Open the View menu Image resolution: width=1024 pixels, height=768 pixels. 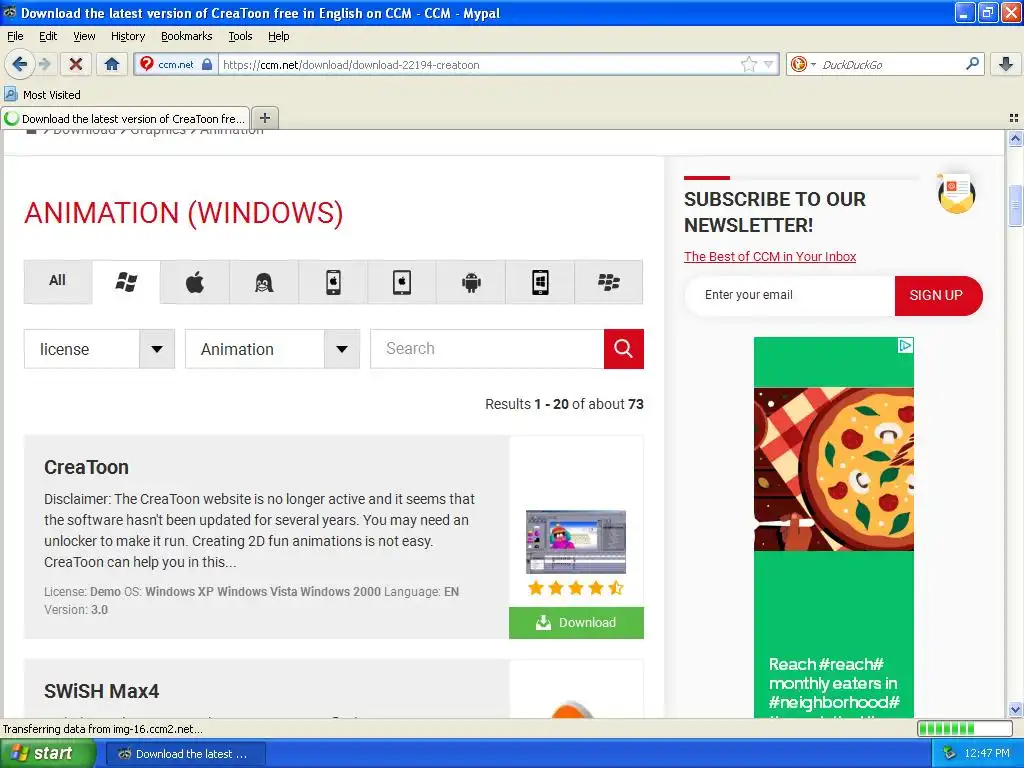[84, 36]
